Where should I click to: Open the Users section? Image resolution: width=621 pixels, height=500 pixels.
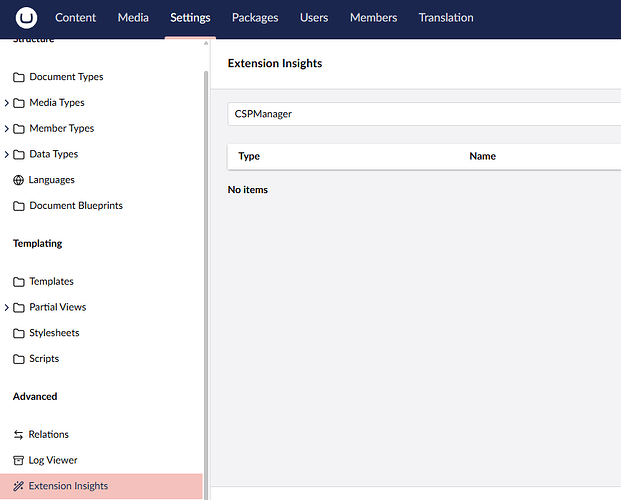click(x=314, y=18)
